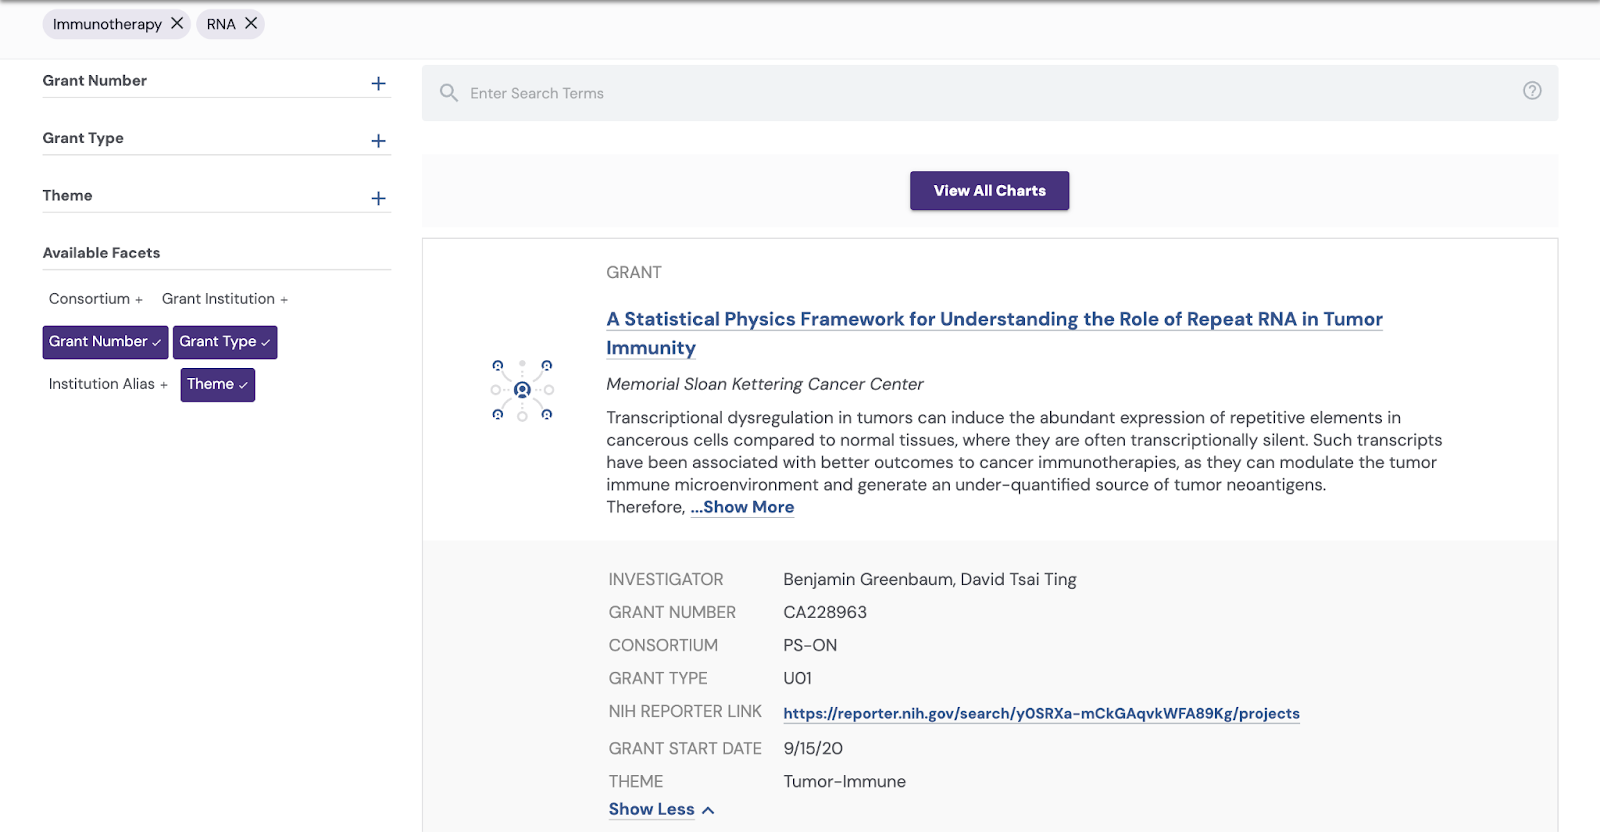Open the Statistical Physics Framework grant title
This screenshot has width=1600, height=832.
click(993, 320)
